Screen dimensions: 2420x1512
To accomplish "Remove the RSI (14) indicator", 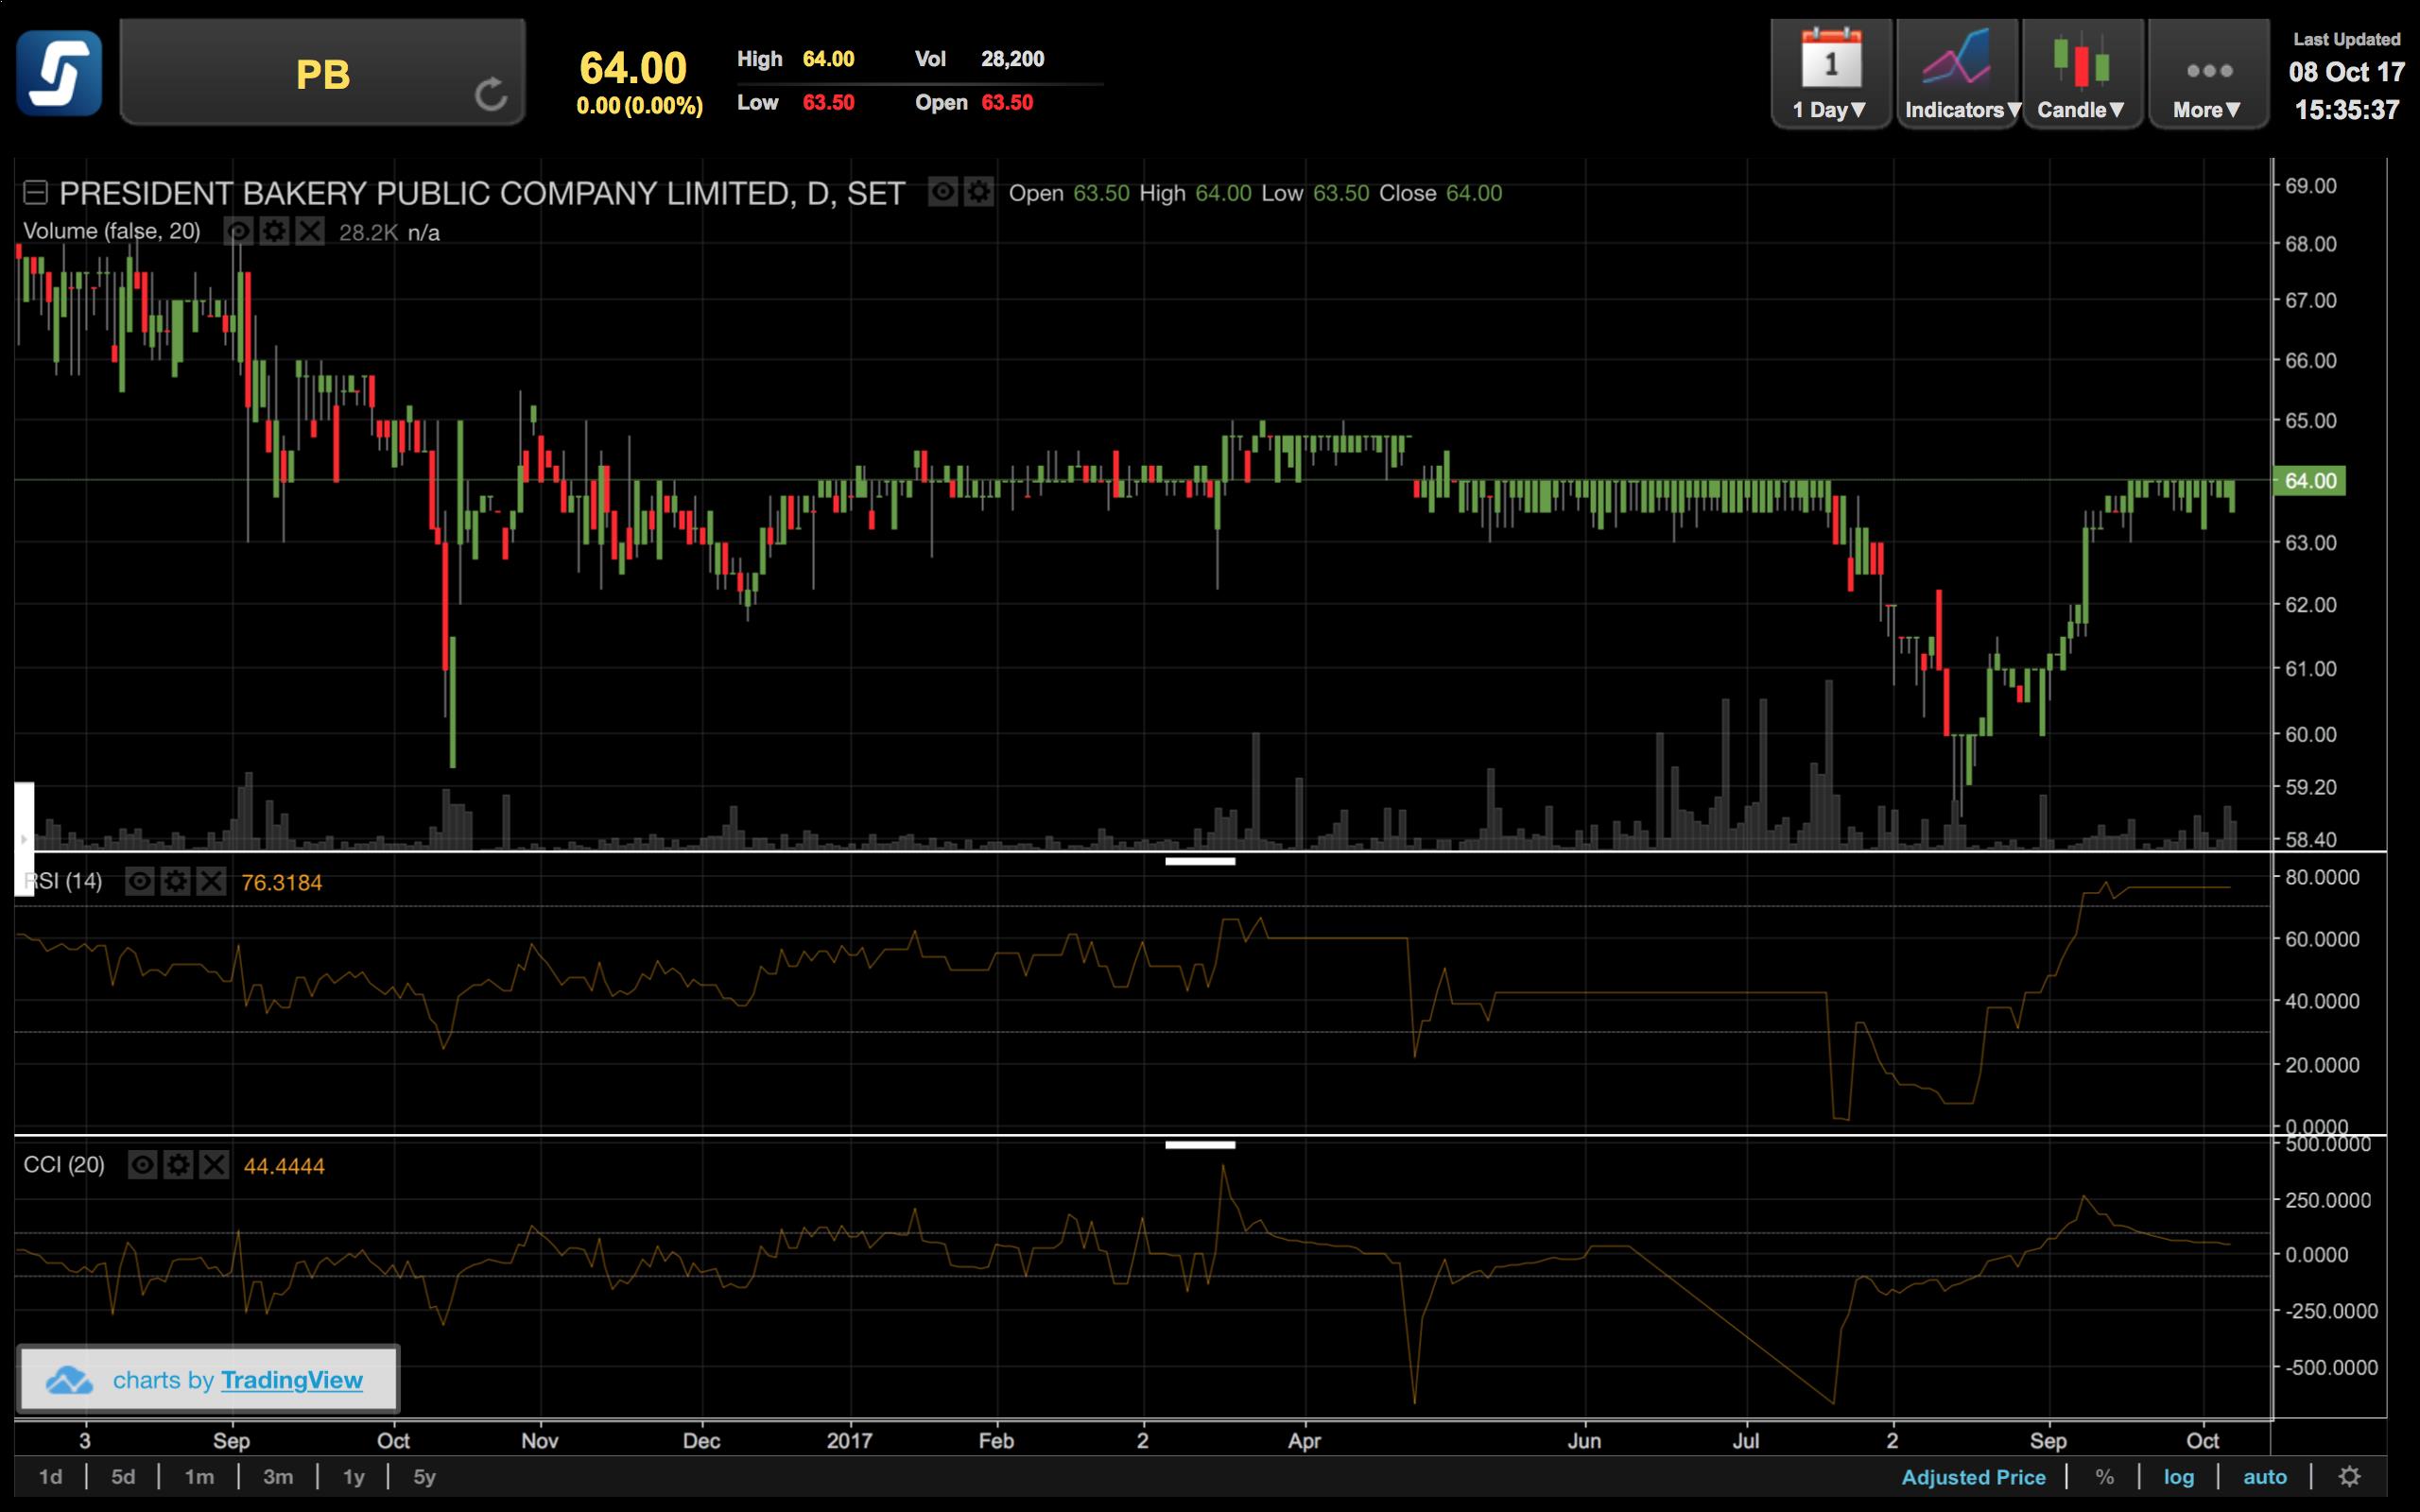I will point(212,881).
